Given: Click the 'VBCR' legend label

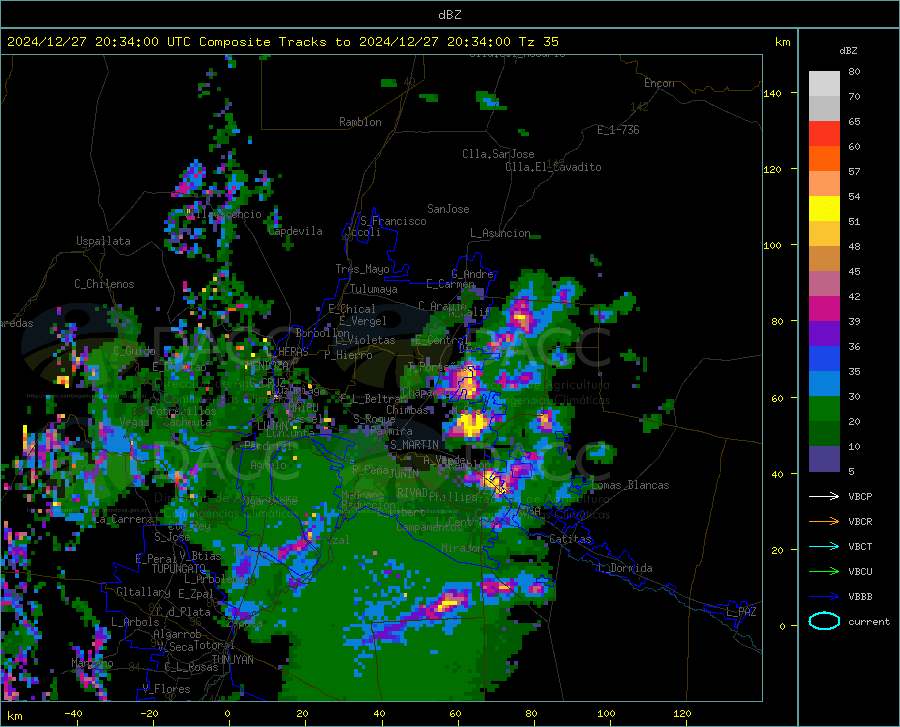Looking at the screenshot, I should click(860, 522).
